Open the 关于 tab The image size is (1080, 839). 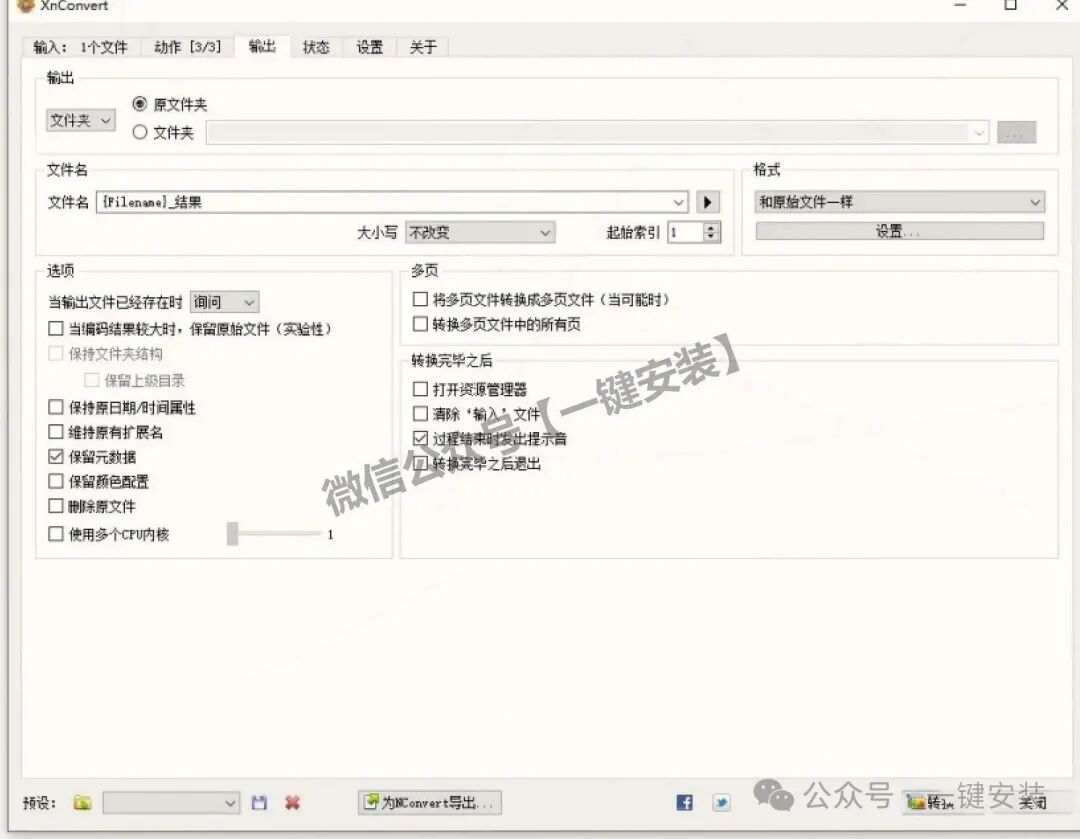424,47
